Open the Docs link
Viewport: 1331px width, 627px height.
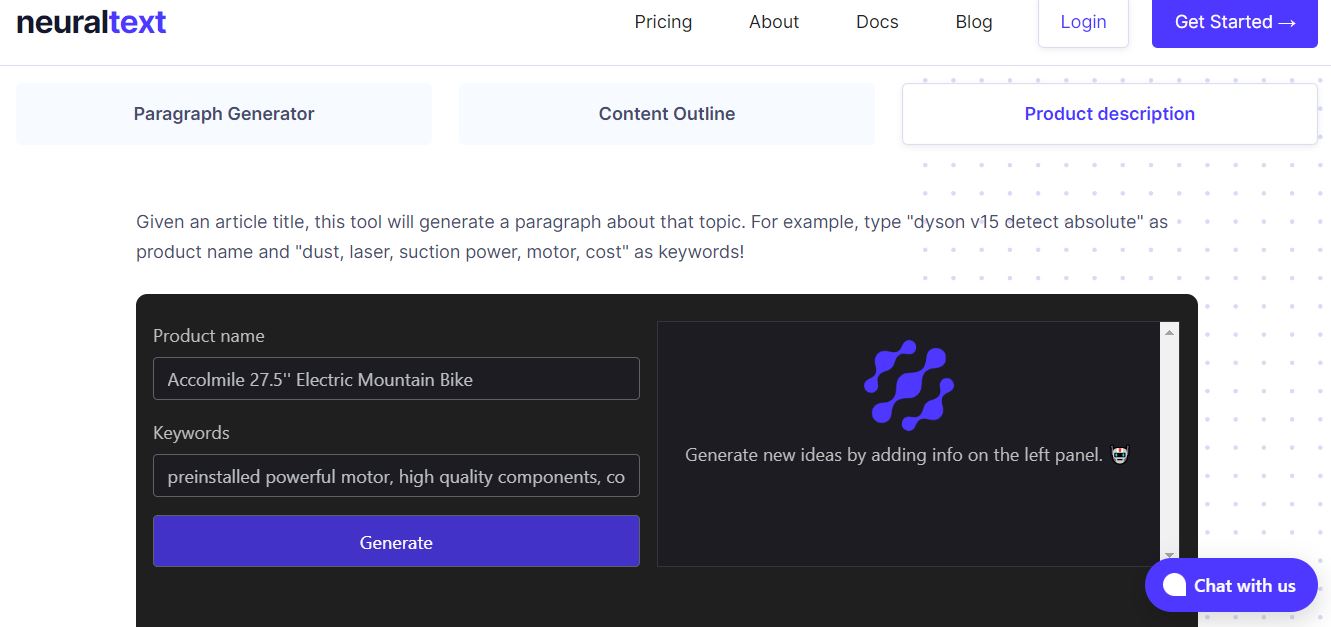point(877,22)
